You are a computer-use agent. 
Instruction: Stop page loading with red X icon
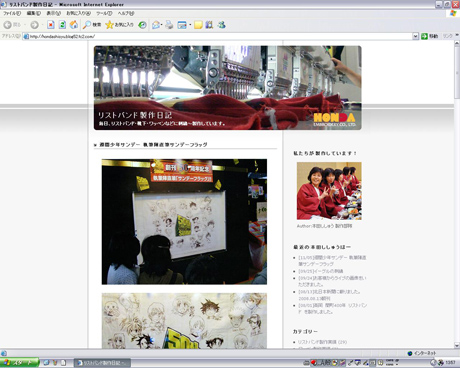click(x=51, y=25)
